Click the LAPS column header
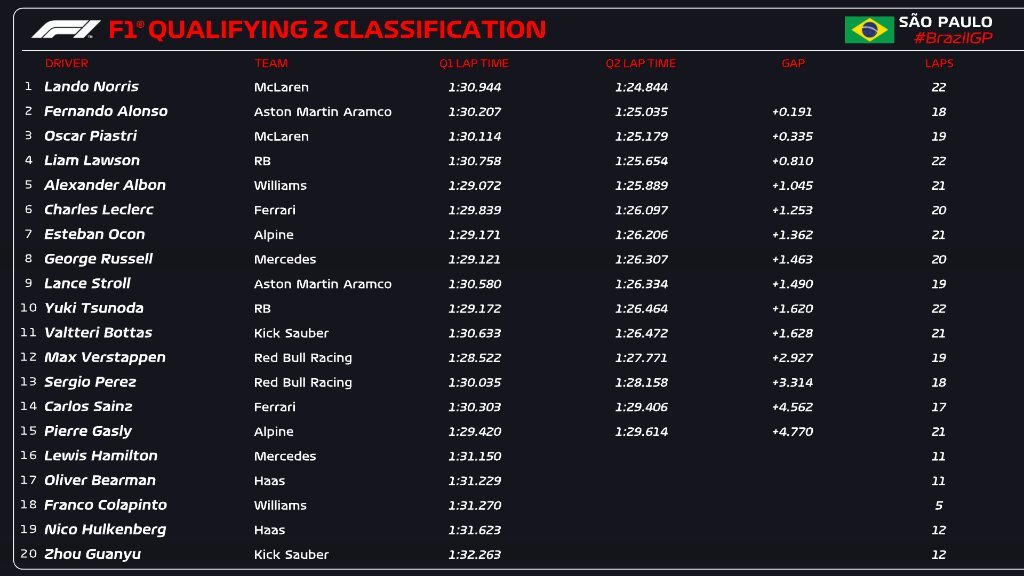Screen dimensions: 1024x576 (x=939, y=63)
